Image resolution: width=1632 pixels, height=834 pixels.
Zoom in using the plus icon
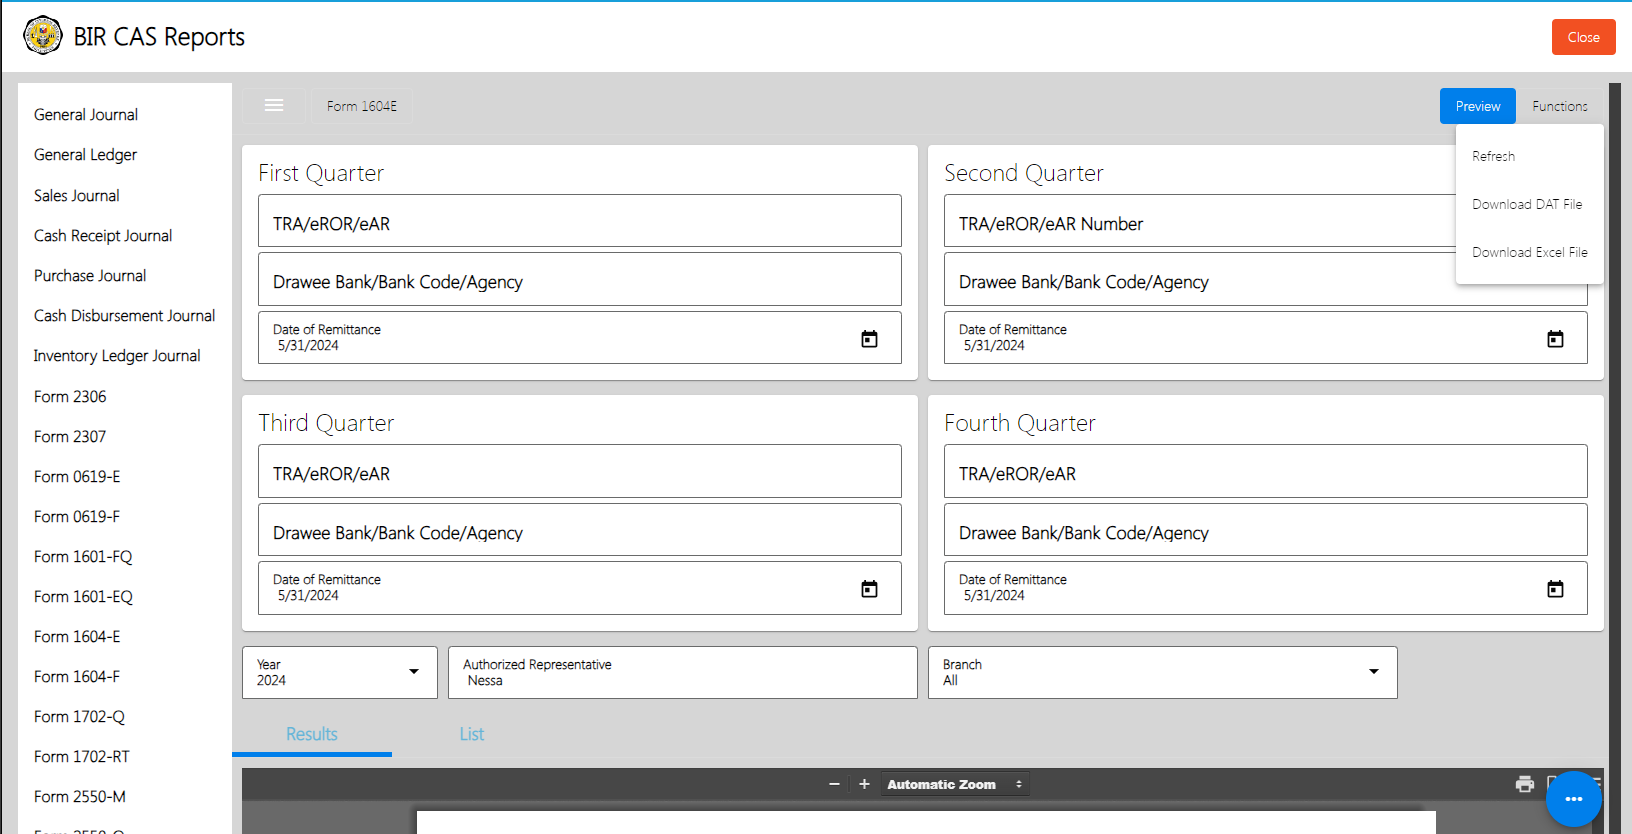click(x=864, y=784)
